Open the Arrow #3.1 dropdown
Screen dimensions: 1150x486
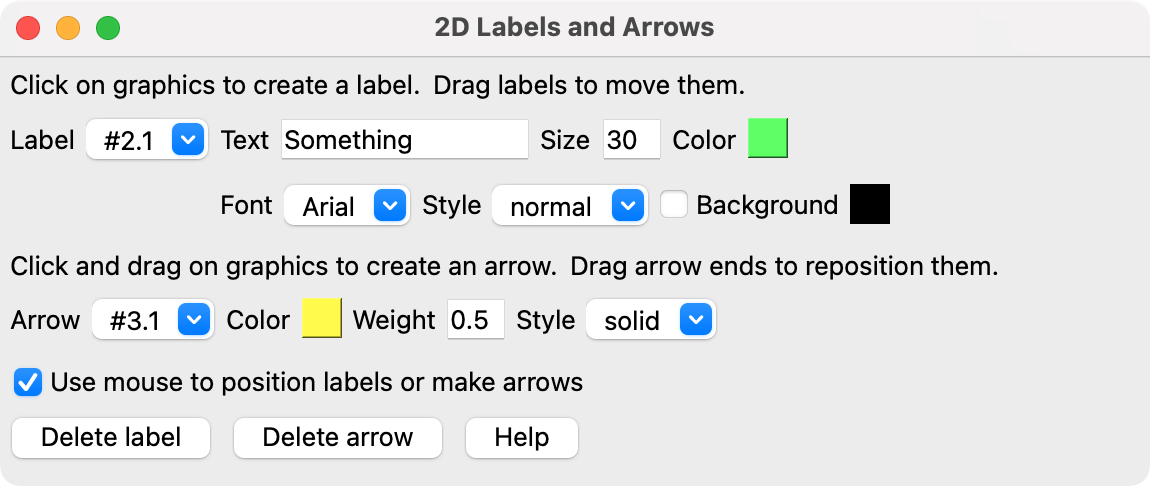click(152, 320)
